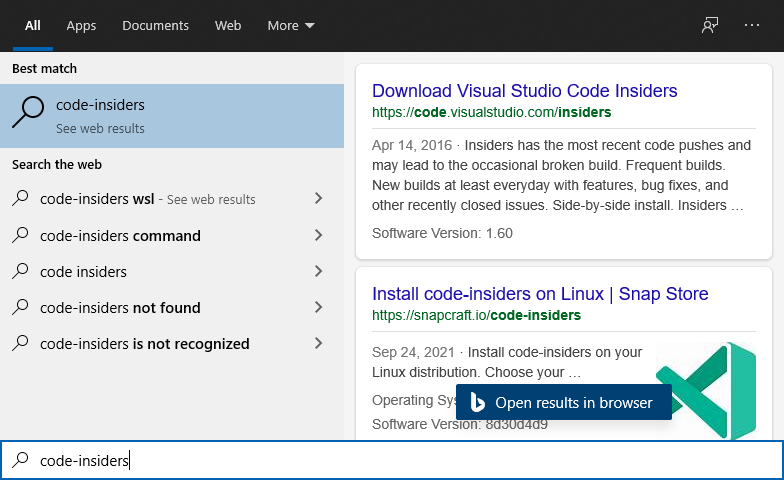The height and width of the screenshot is (480, 784).
Task: Click the feedback person icon
Action: coord(710,25)
